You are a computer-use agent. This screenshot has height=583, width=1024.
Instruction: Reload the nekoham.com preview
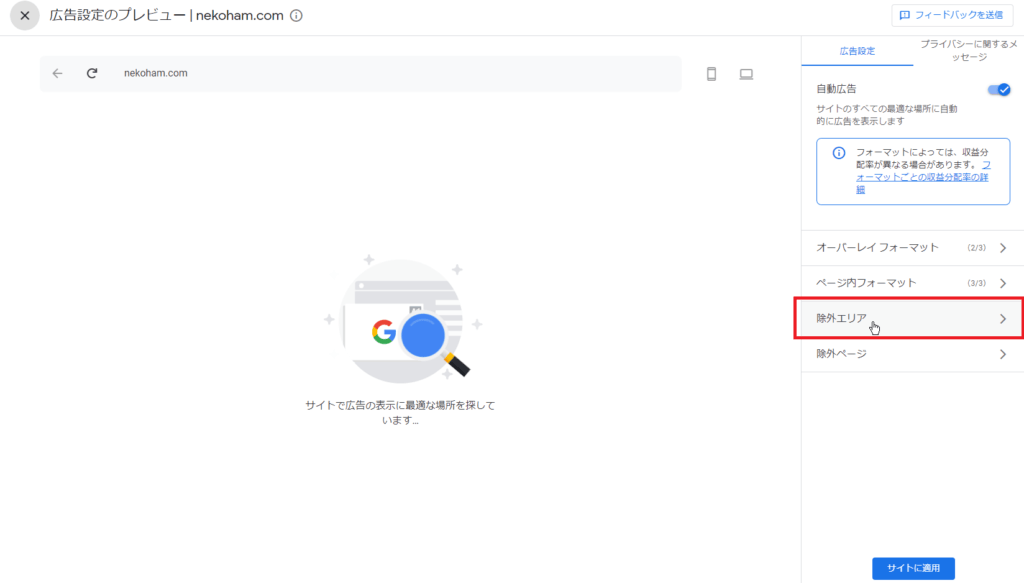click(x=92, y=73)
